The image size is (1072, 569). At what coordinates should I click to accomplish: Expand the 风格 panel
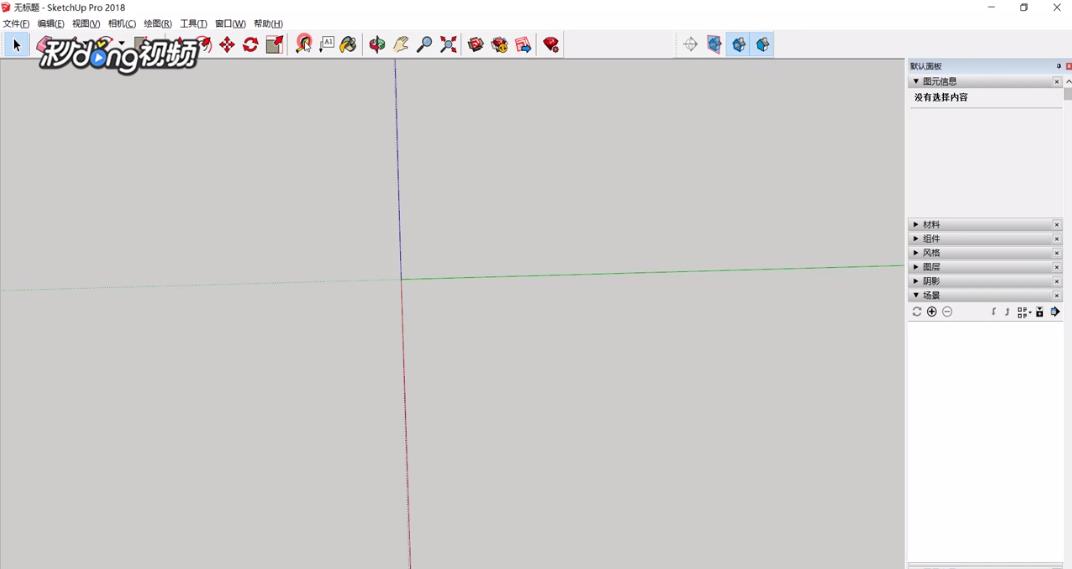click(x=916, y=253)
